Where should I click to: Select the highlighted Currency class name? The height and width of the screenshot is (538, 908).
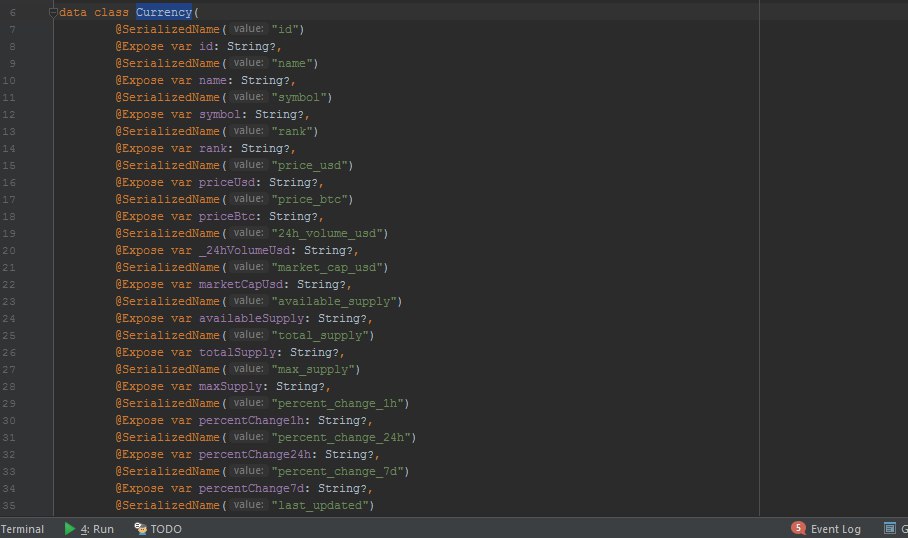point(164,12)
